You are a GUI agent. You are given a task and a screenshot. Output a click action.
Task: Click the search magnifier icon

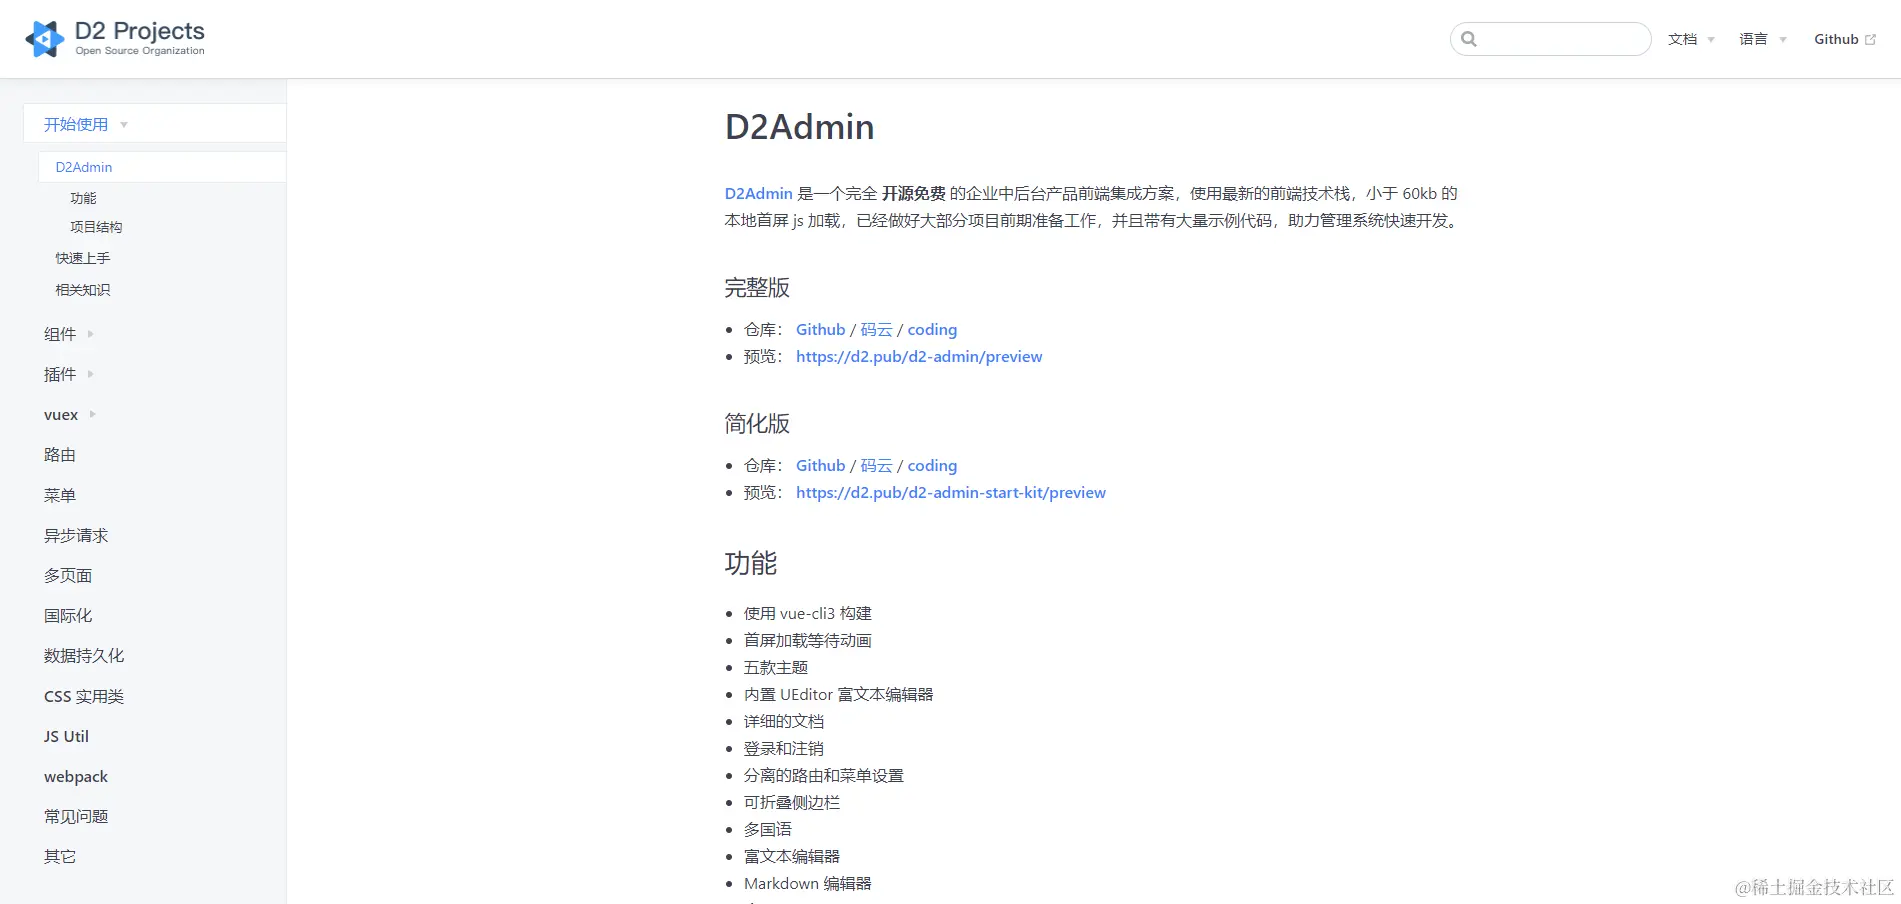pyautogui.click(x=1469, y=39)
